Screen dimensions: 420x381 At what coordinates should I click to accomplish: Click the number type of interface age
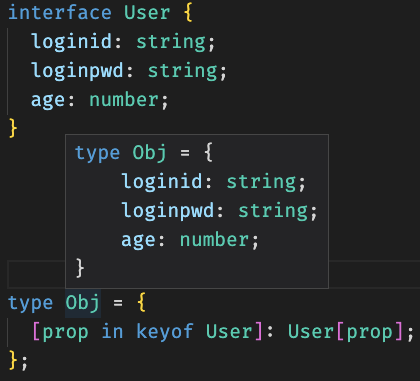pyautogui.click(x=124, y=100)
